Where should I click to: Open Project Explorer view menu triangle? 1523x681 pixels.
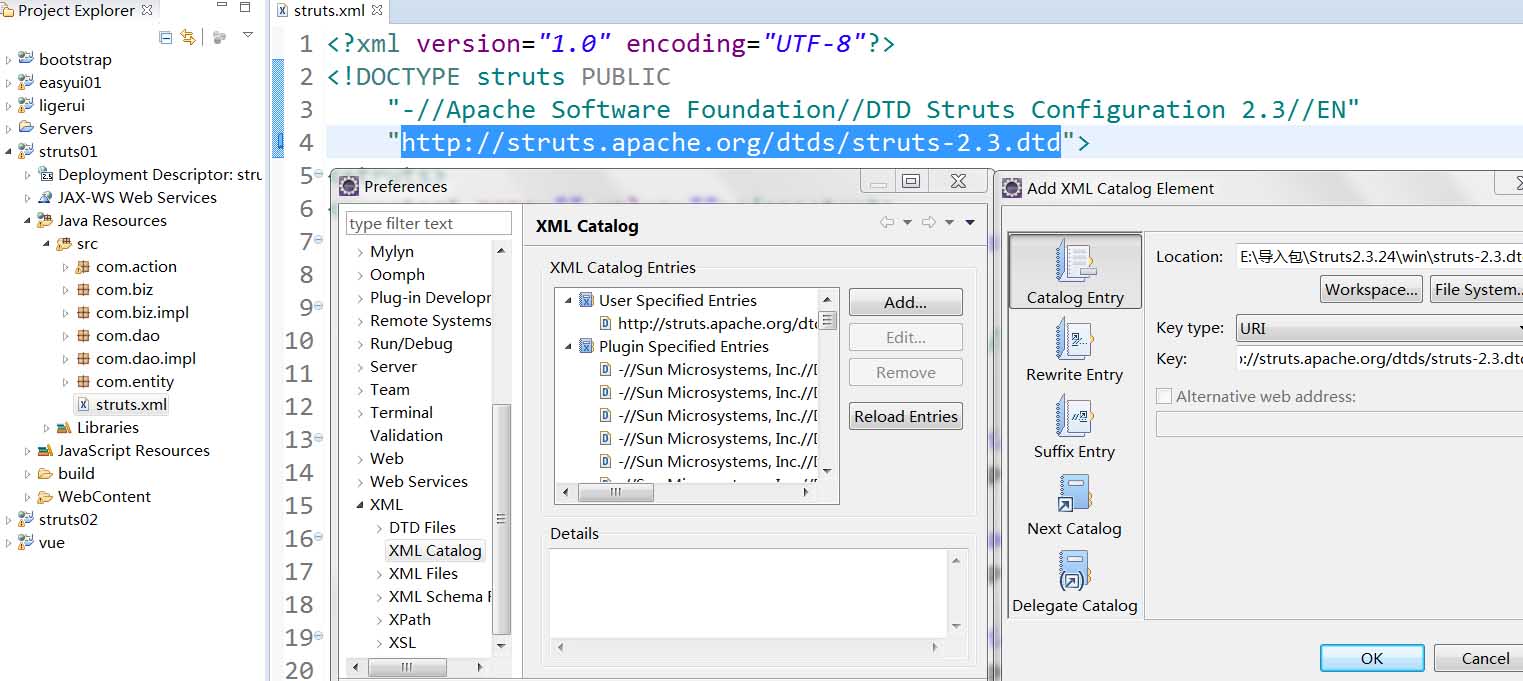coord(247,36)
